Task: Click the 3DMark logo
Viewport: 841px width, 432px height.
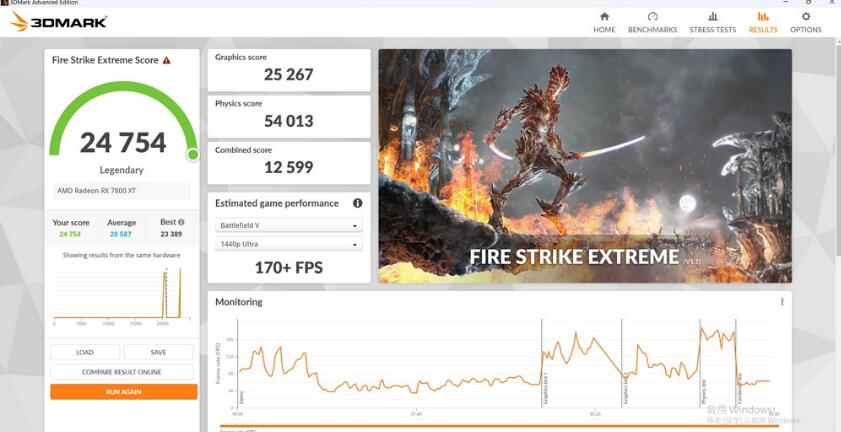Action: pos(58,21)
